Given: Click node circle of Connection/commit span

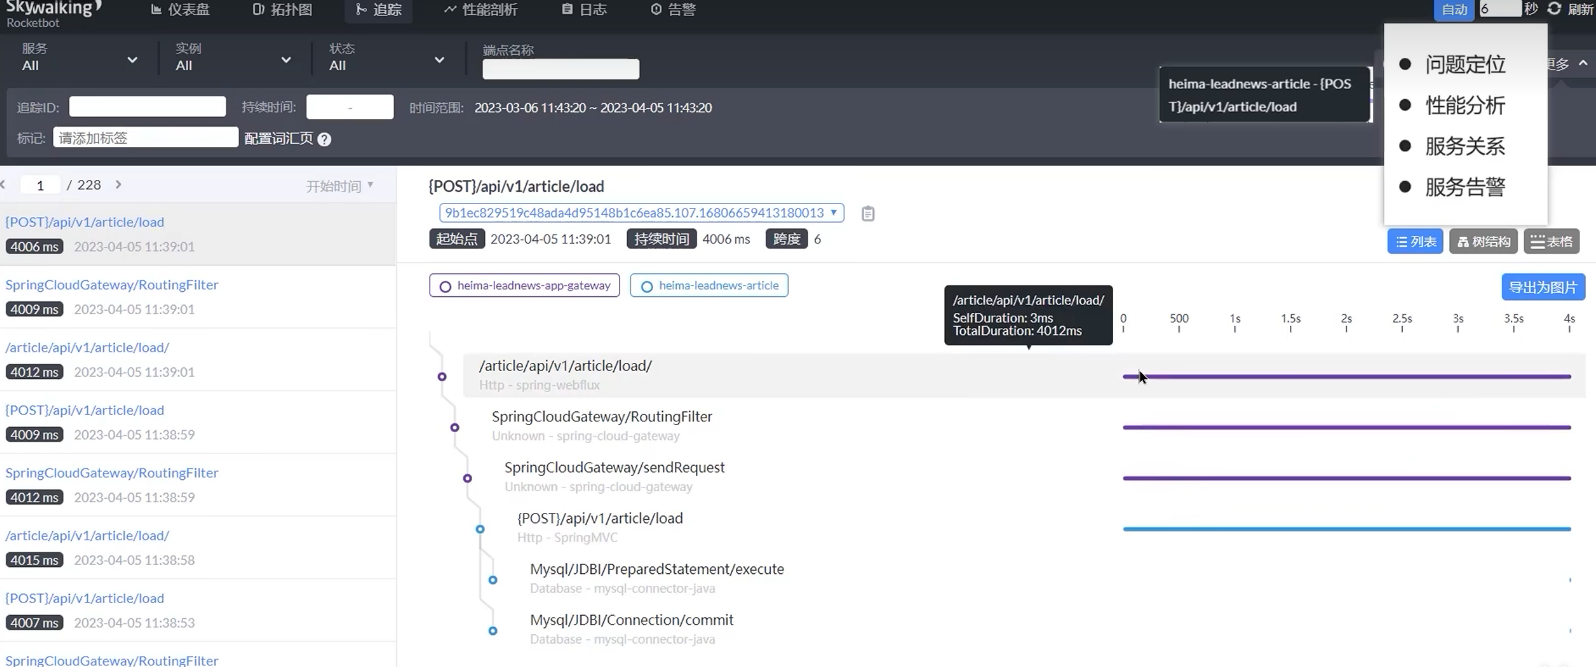Looking at the screenshot, I should point(493,631).
